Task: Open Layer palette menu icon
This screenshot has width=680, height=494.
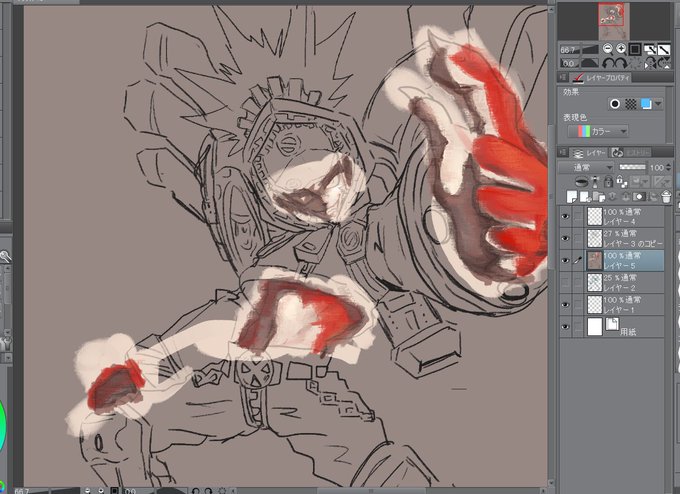Action: click(x=562, y=153)
